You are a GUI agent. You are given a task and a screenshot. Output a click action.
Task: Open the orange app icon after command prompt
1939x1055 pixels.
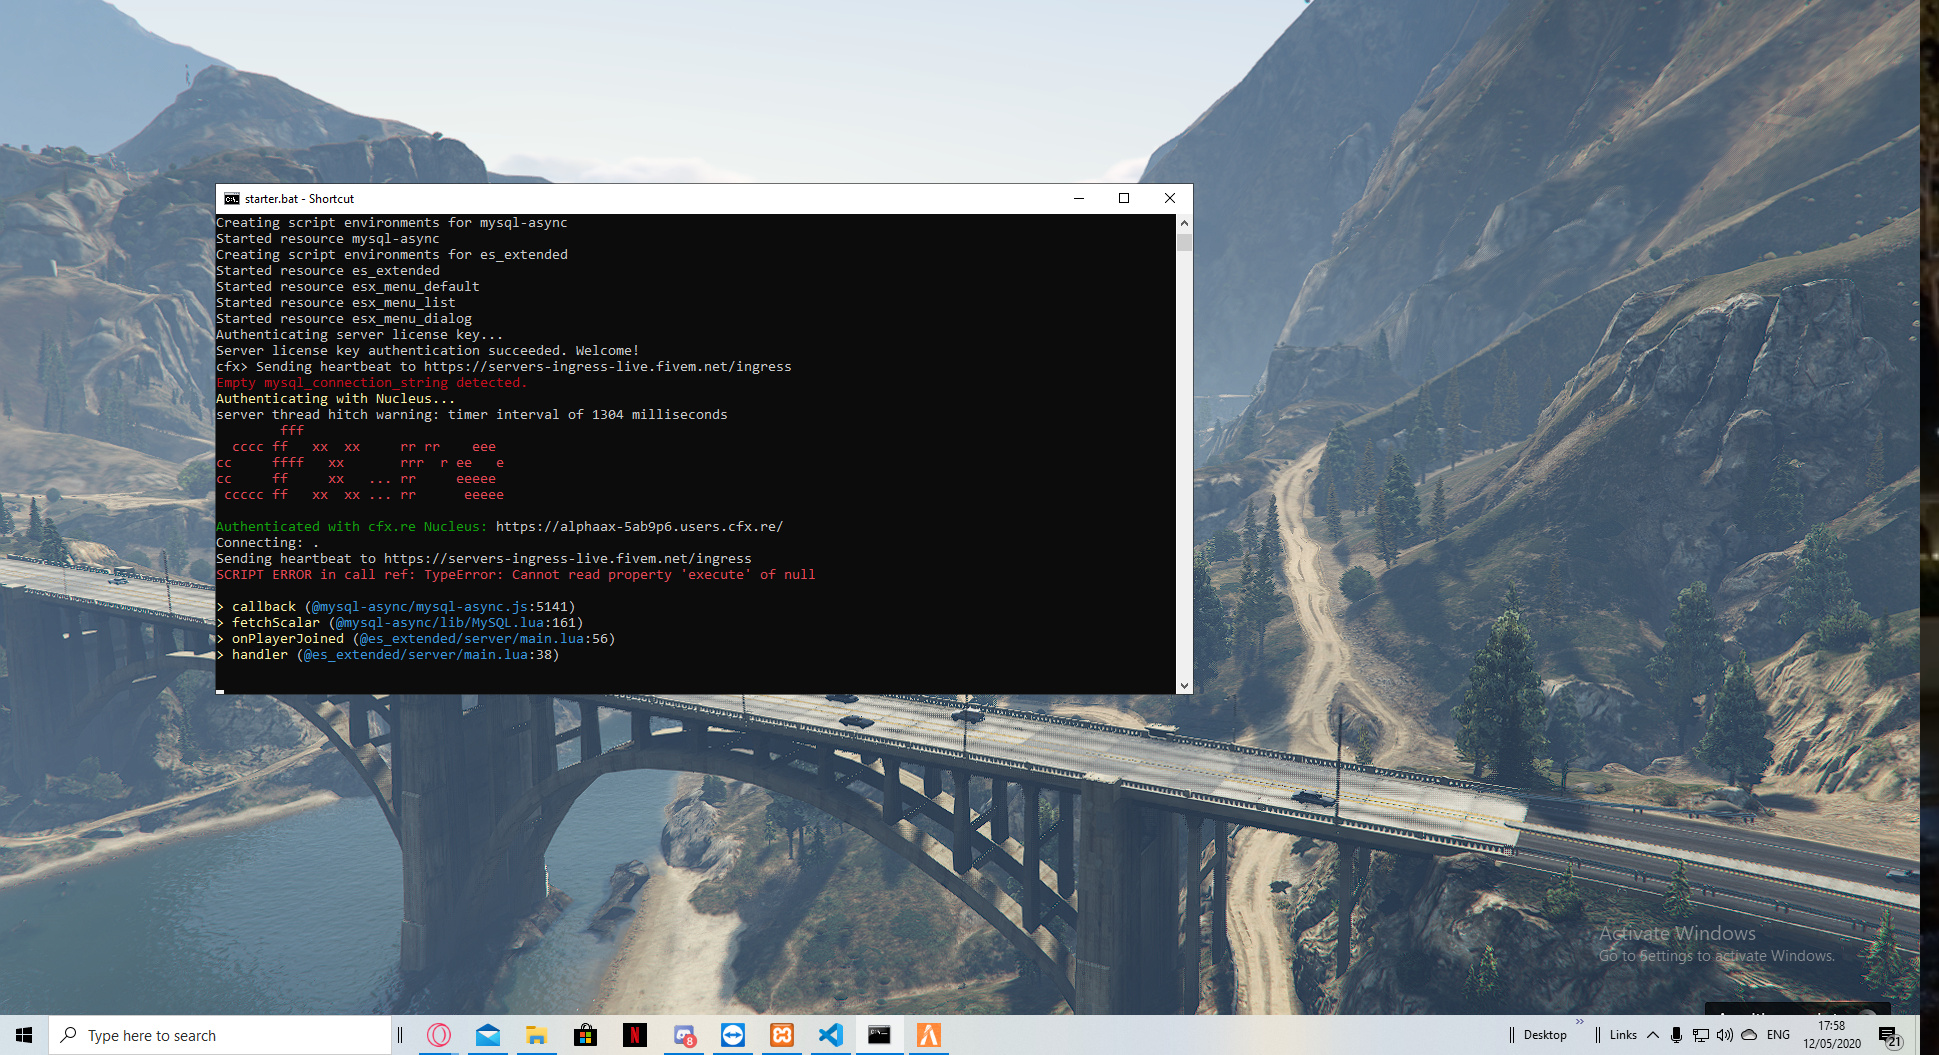click(929, 1035)
